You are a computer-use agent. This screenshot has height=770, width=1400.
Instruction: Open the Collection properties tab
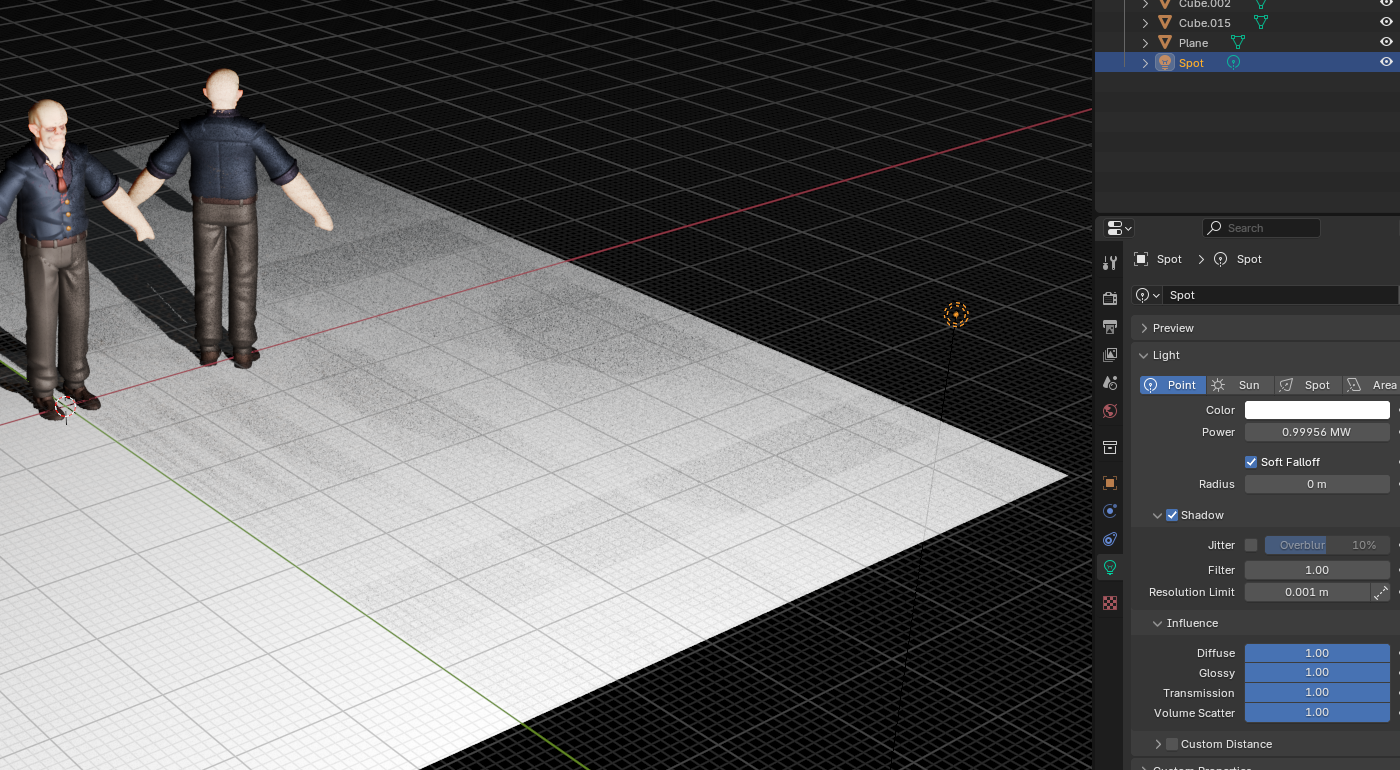click(1109, 447)
